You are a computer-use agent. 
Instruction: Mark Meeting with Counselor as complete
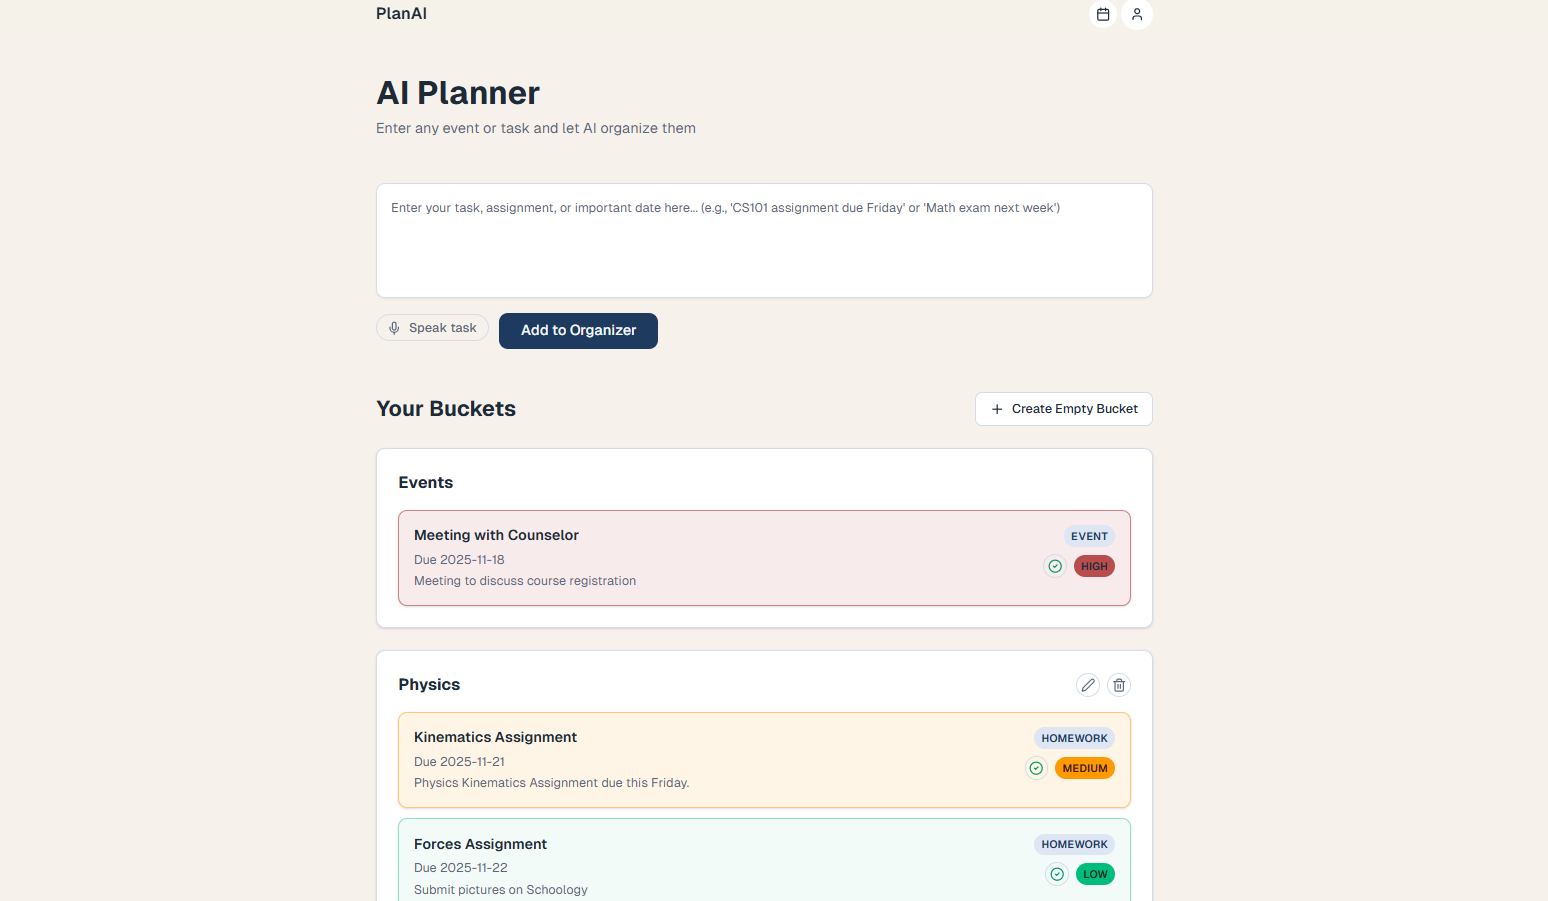tap(1055, 566)
